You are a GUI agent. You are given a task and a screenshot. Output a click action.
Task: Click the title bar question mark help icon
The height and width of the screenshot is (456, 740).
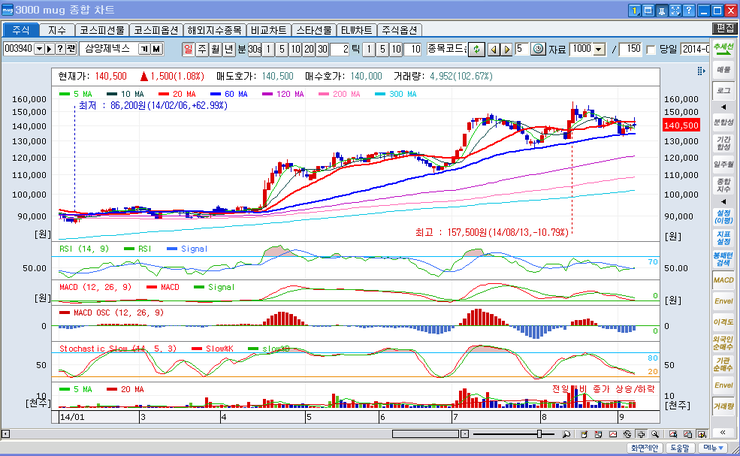coord(689,10)
